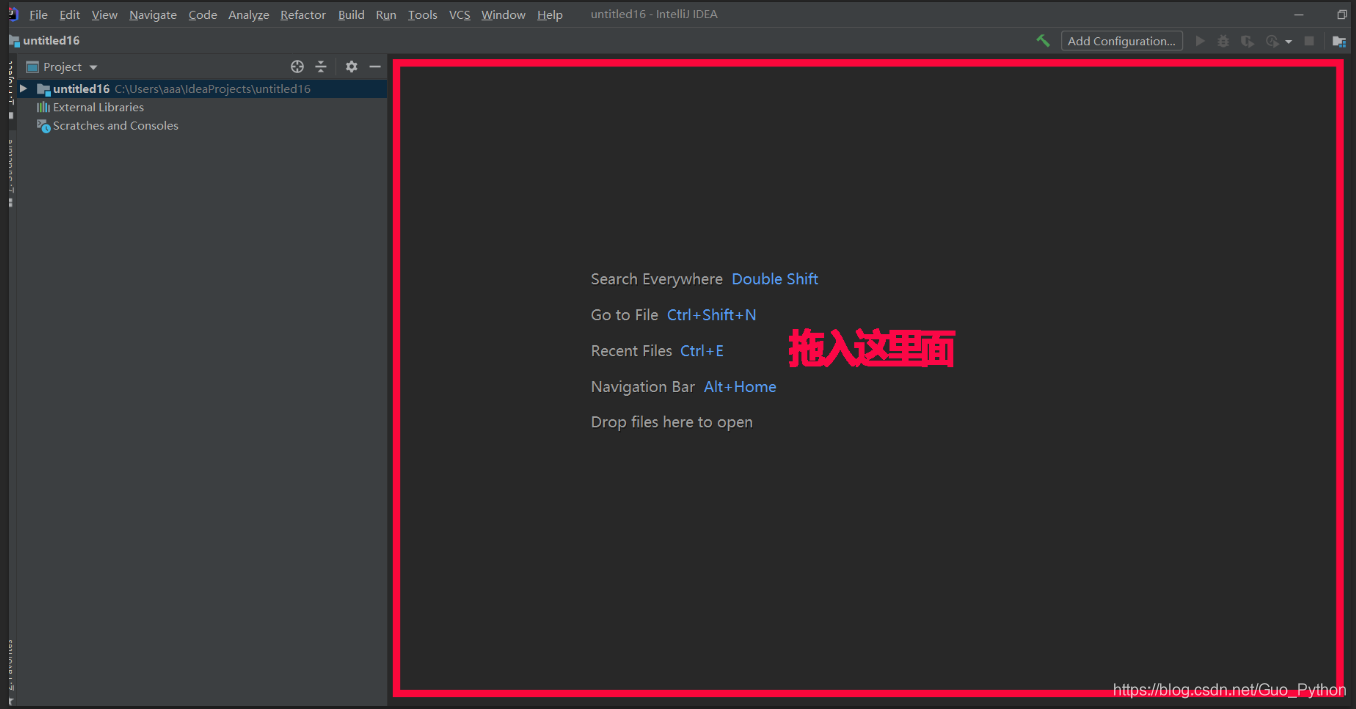Click the Collapse All icon in Project panel
This screenshot has height=709, width=1356.
coord(321,67)
